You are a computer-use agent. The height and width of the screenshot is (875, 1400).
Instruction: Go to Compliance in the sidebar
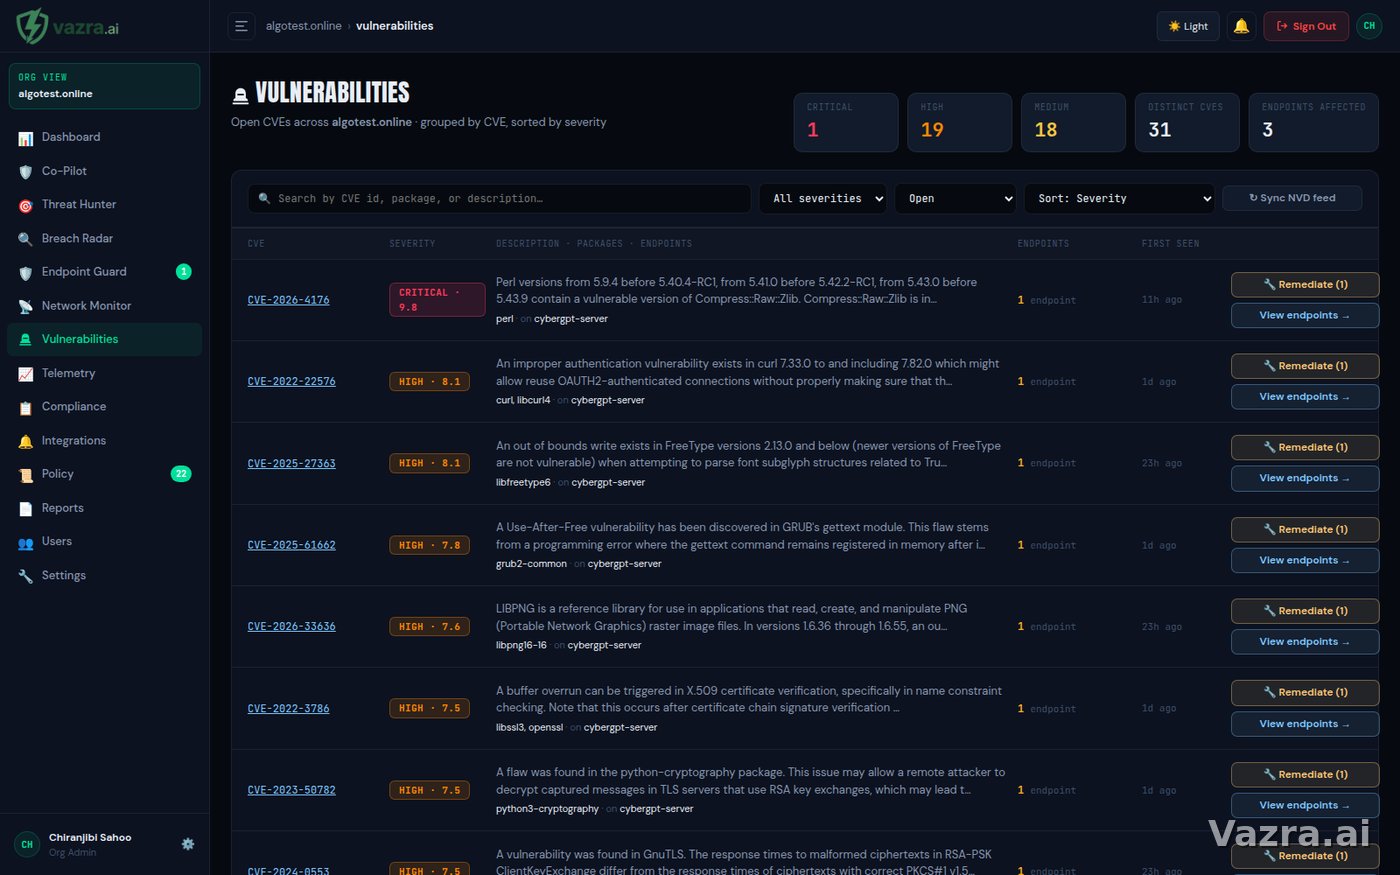[x=104, y=407]
